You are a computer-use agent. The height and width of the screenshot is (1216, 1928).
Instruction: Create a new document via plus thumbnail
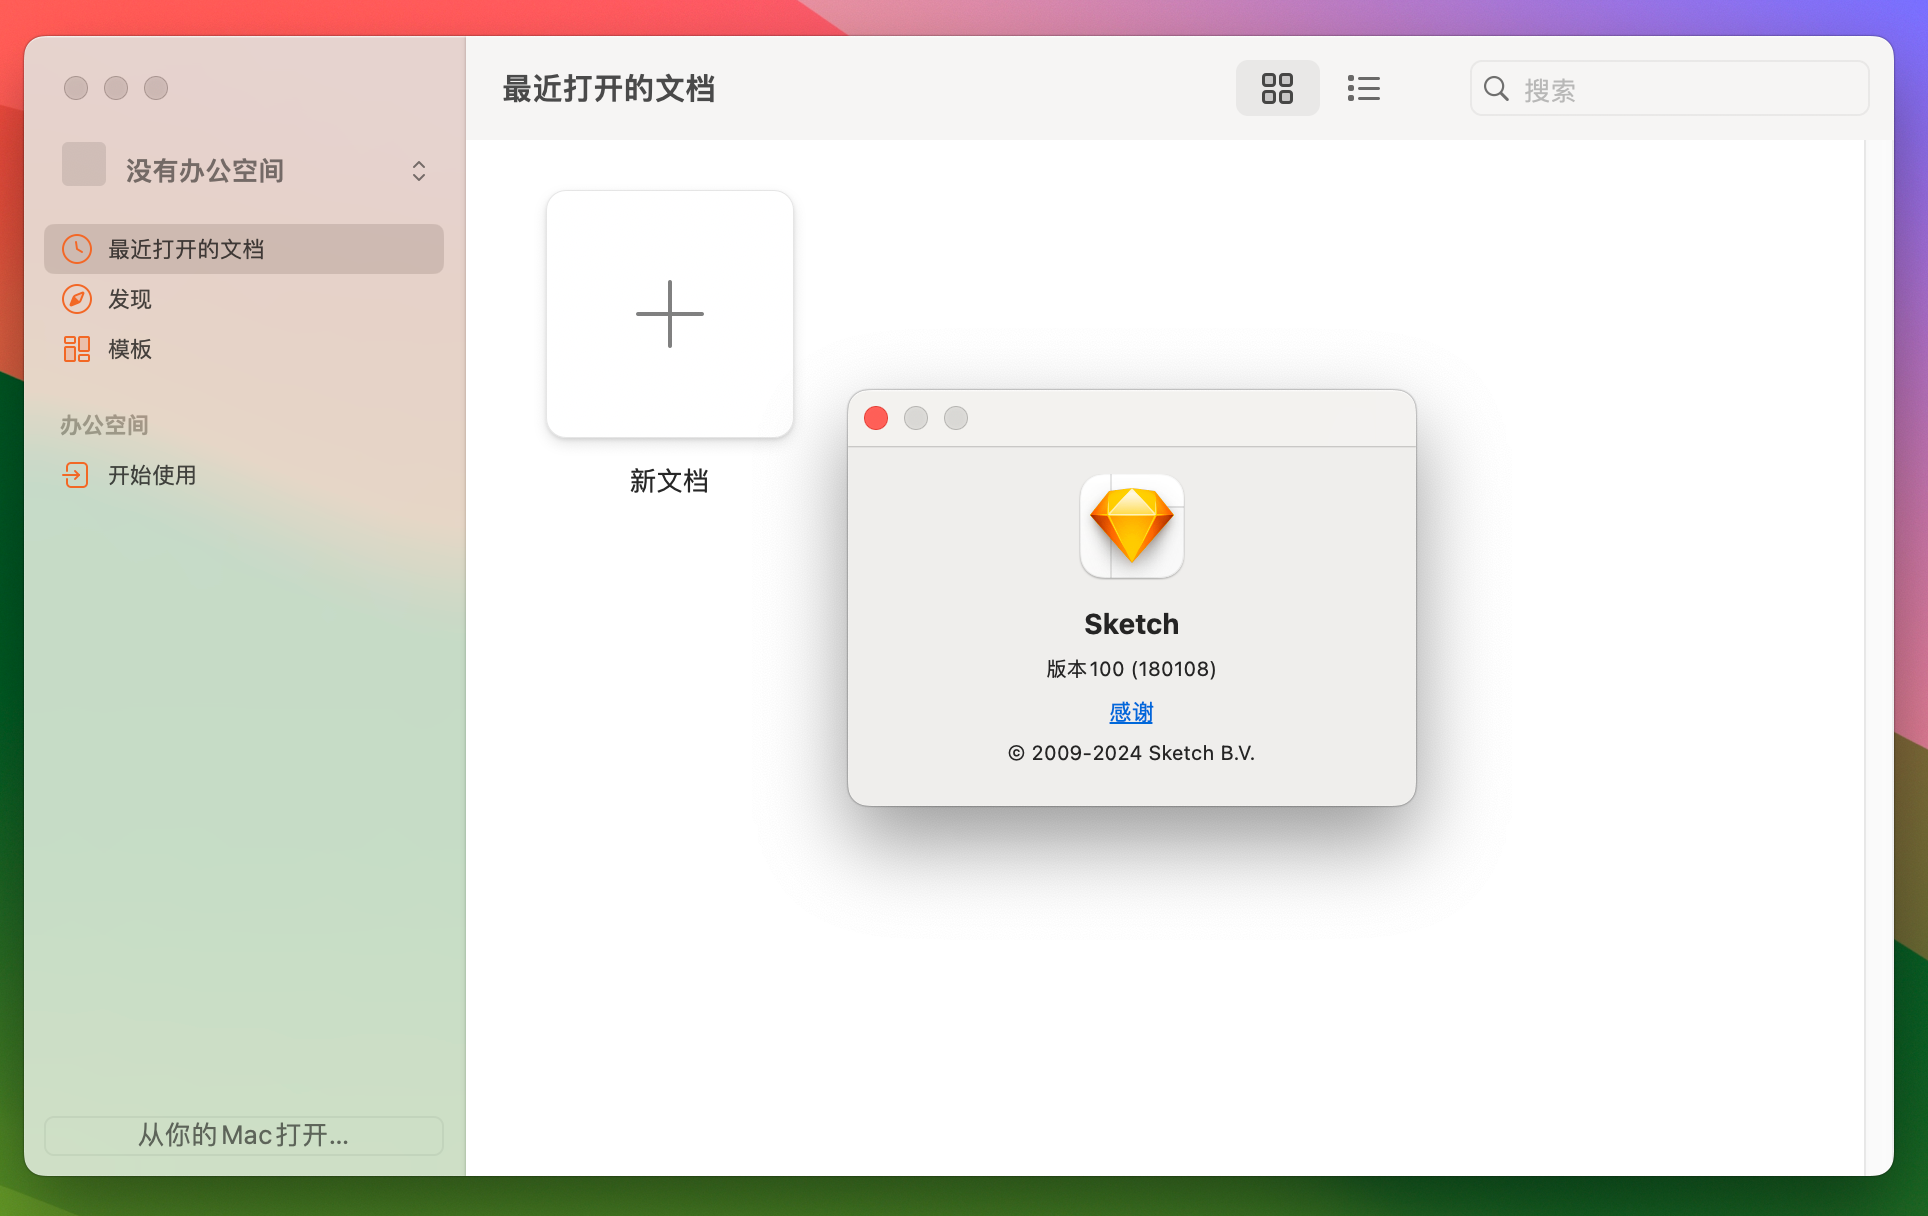tap(670, 314)
